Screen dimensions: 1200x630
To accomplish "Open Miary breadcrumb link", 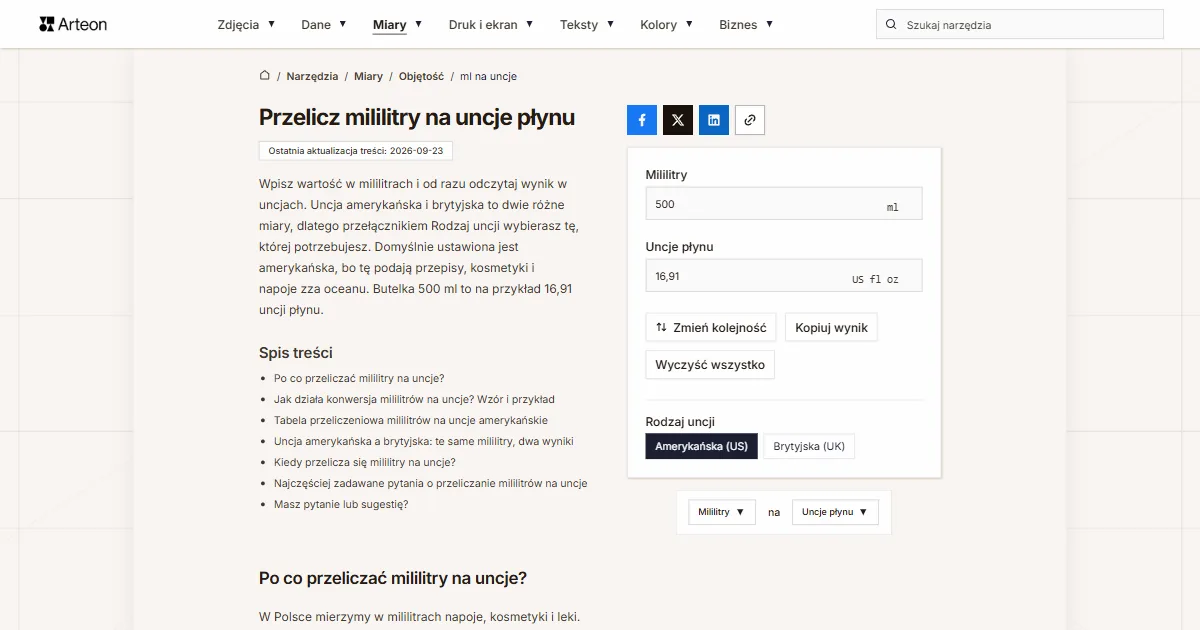I will click(368, 76).
